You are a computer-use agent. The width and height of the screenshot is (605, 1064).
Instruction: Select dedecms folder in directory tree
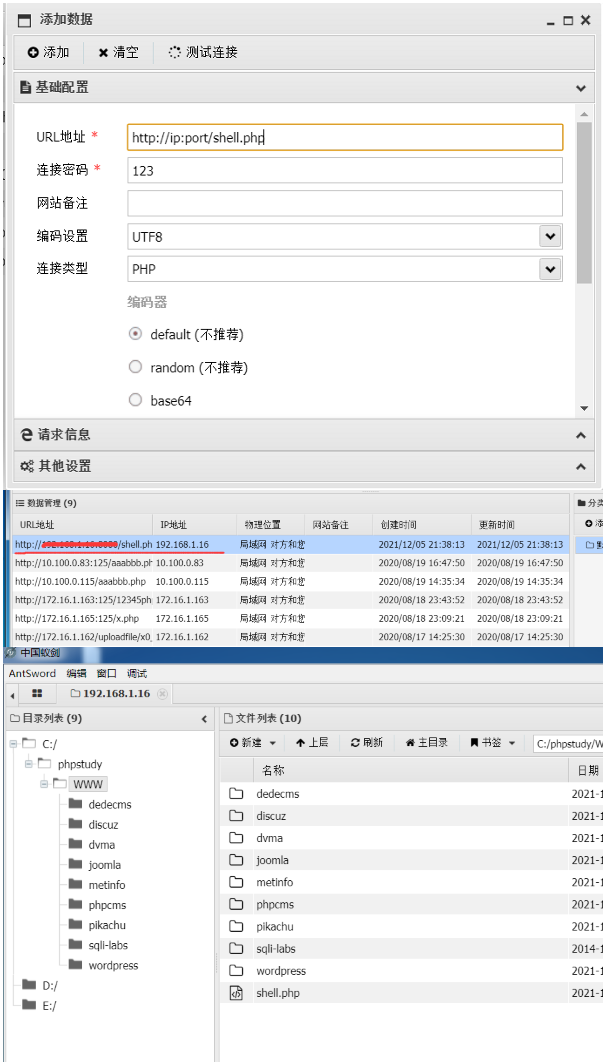[109, 804]
